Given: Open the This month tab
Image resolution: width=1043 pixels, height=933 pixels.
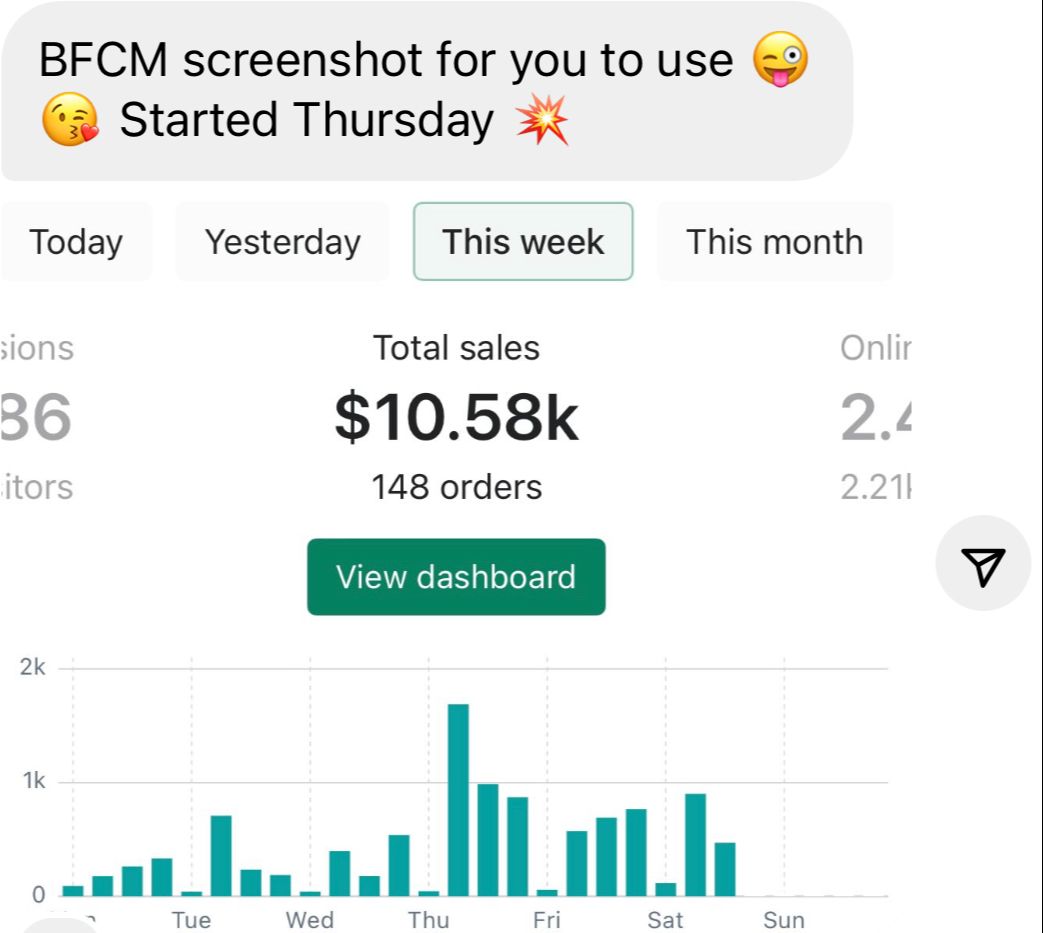Looking at the screenshot, I should tap(774, 242).
